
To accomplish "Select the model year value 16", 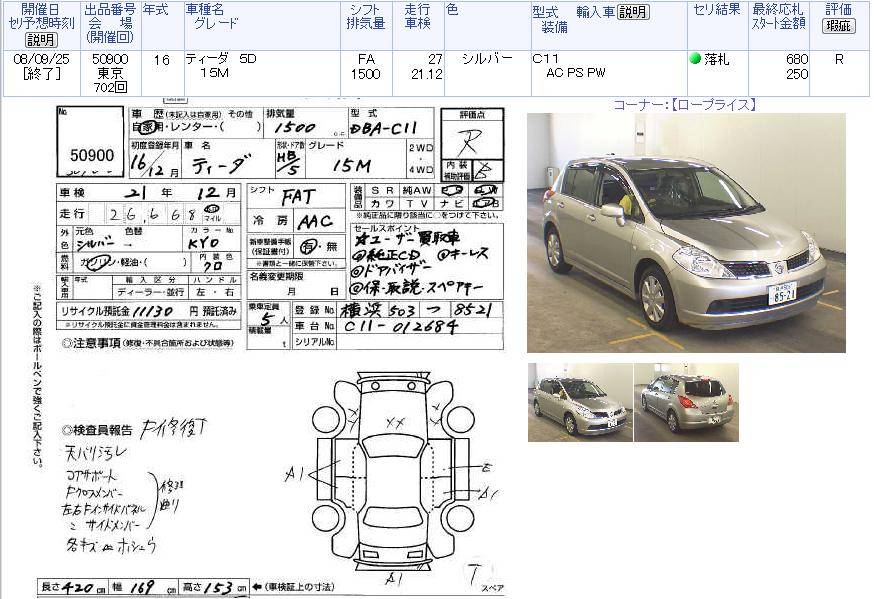I will pyautogui.click(x=162, y=59).
